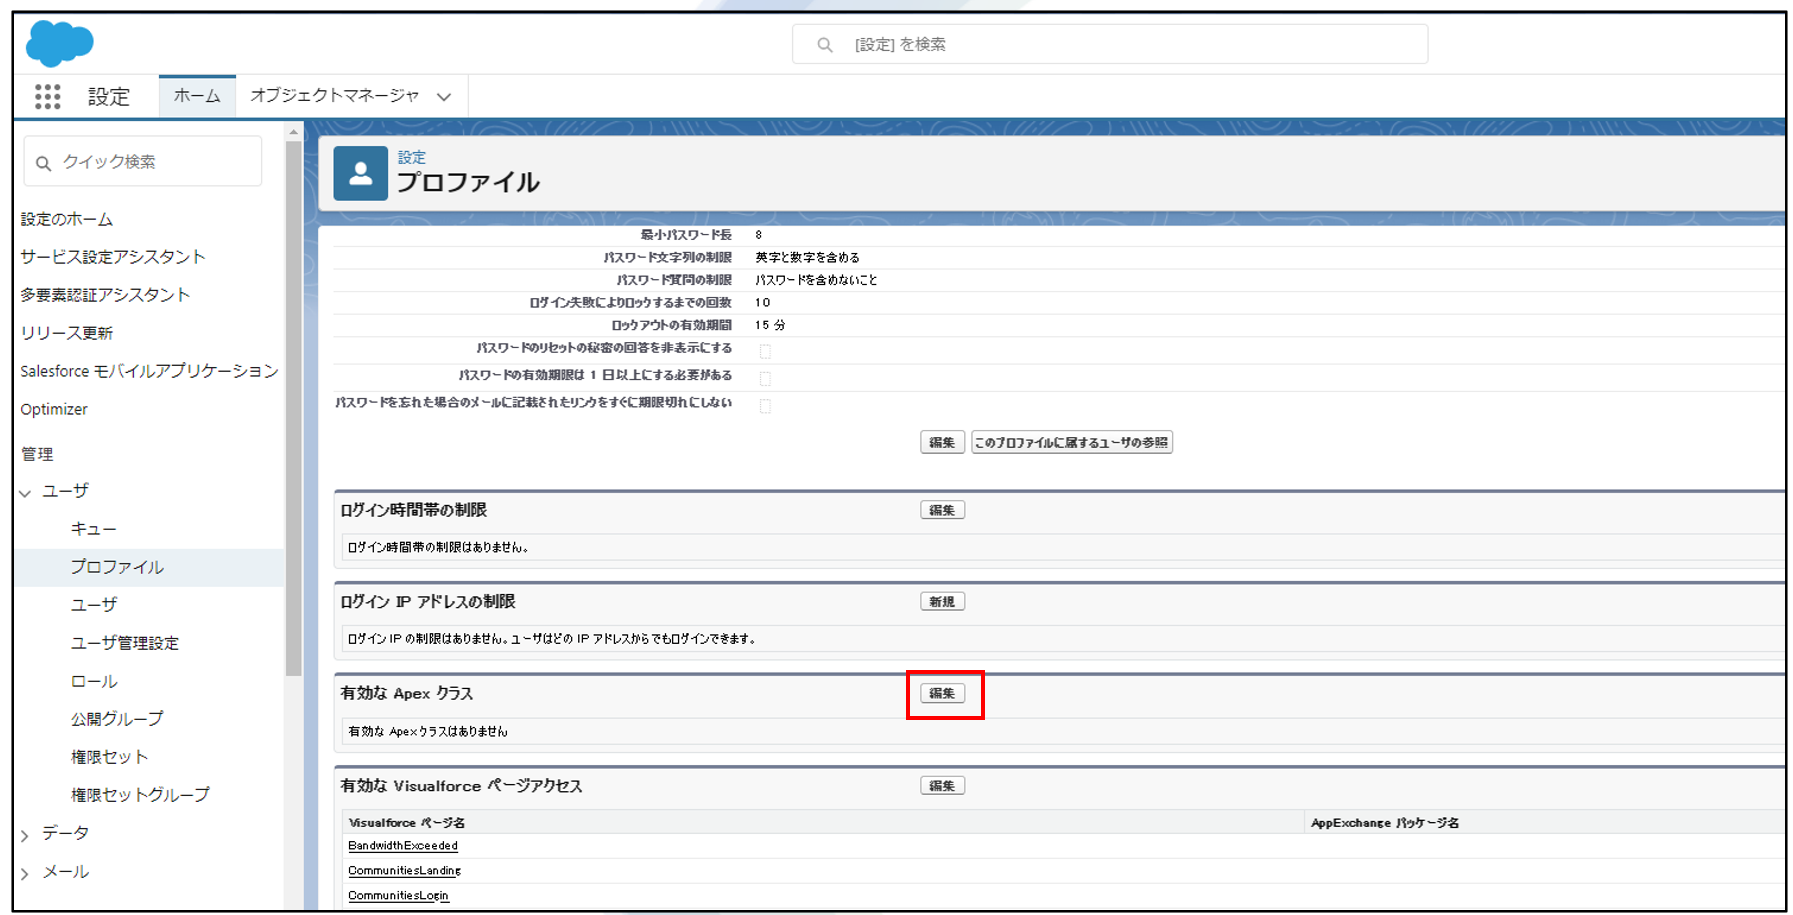The image size is (1793, 915).
Task: Expand the データ tree section
Action: tap(26, 835)
